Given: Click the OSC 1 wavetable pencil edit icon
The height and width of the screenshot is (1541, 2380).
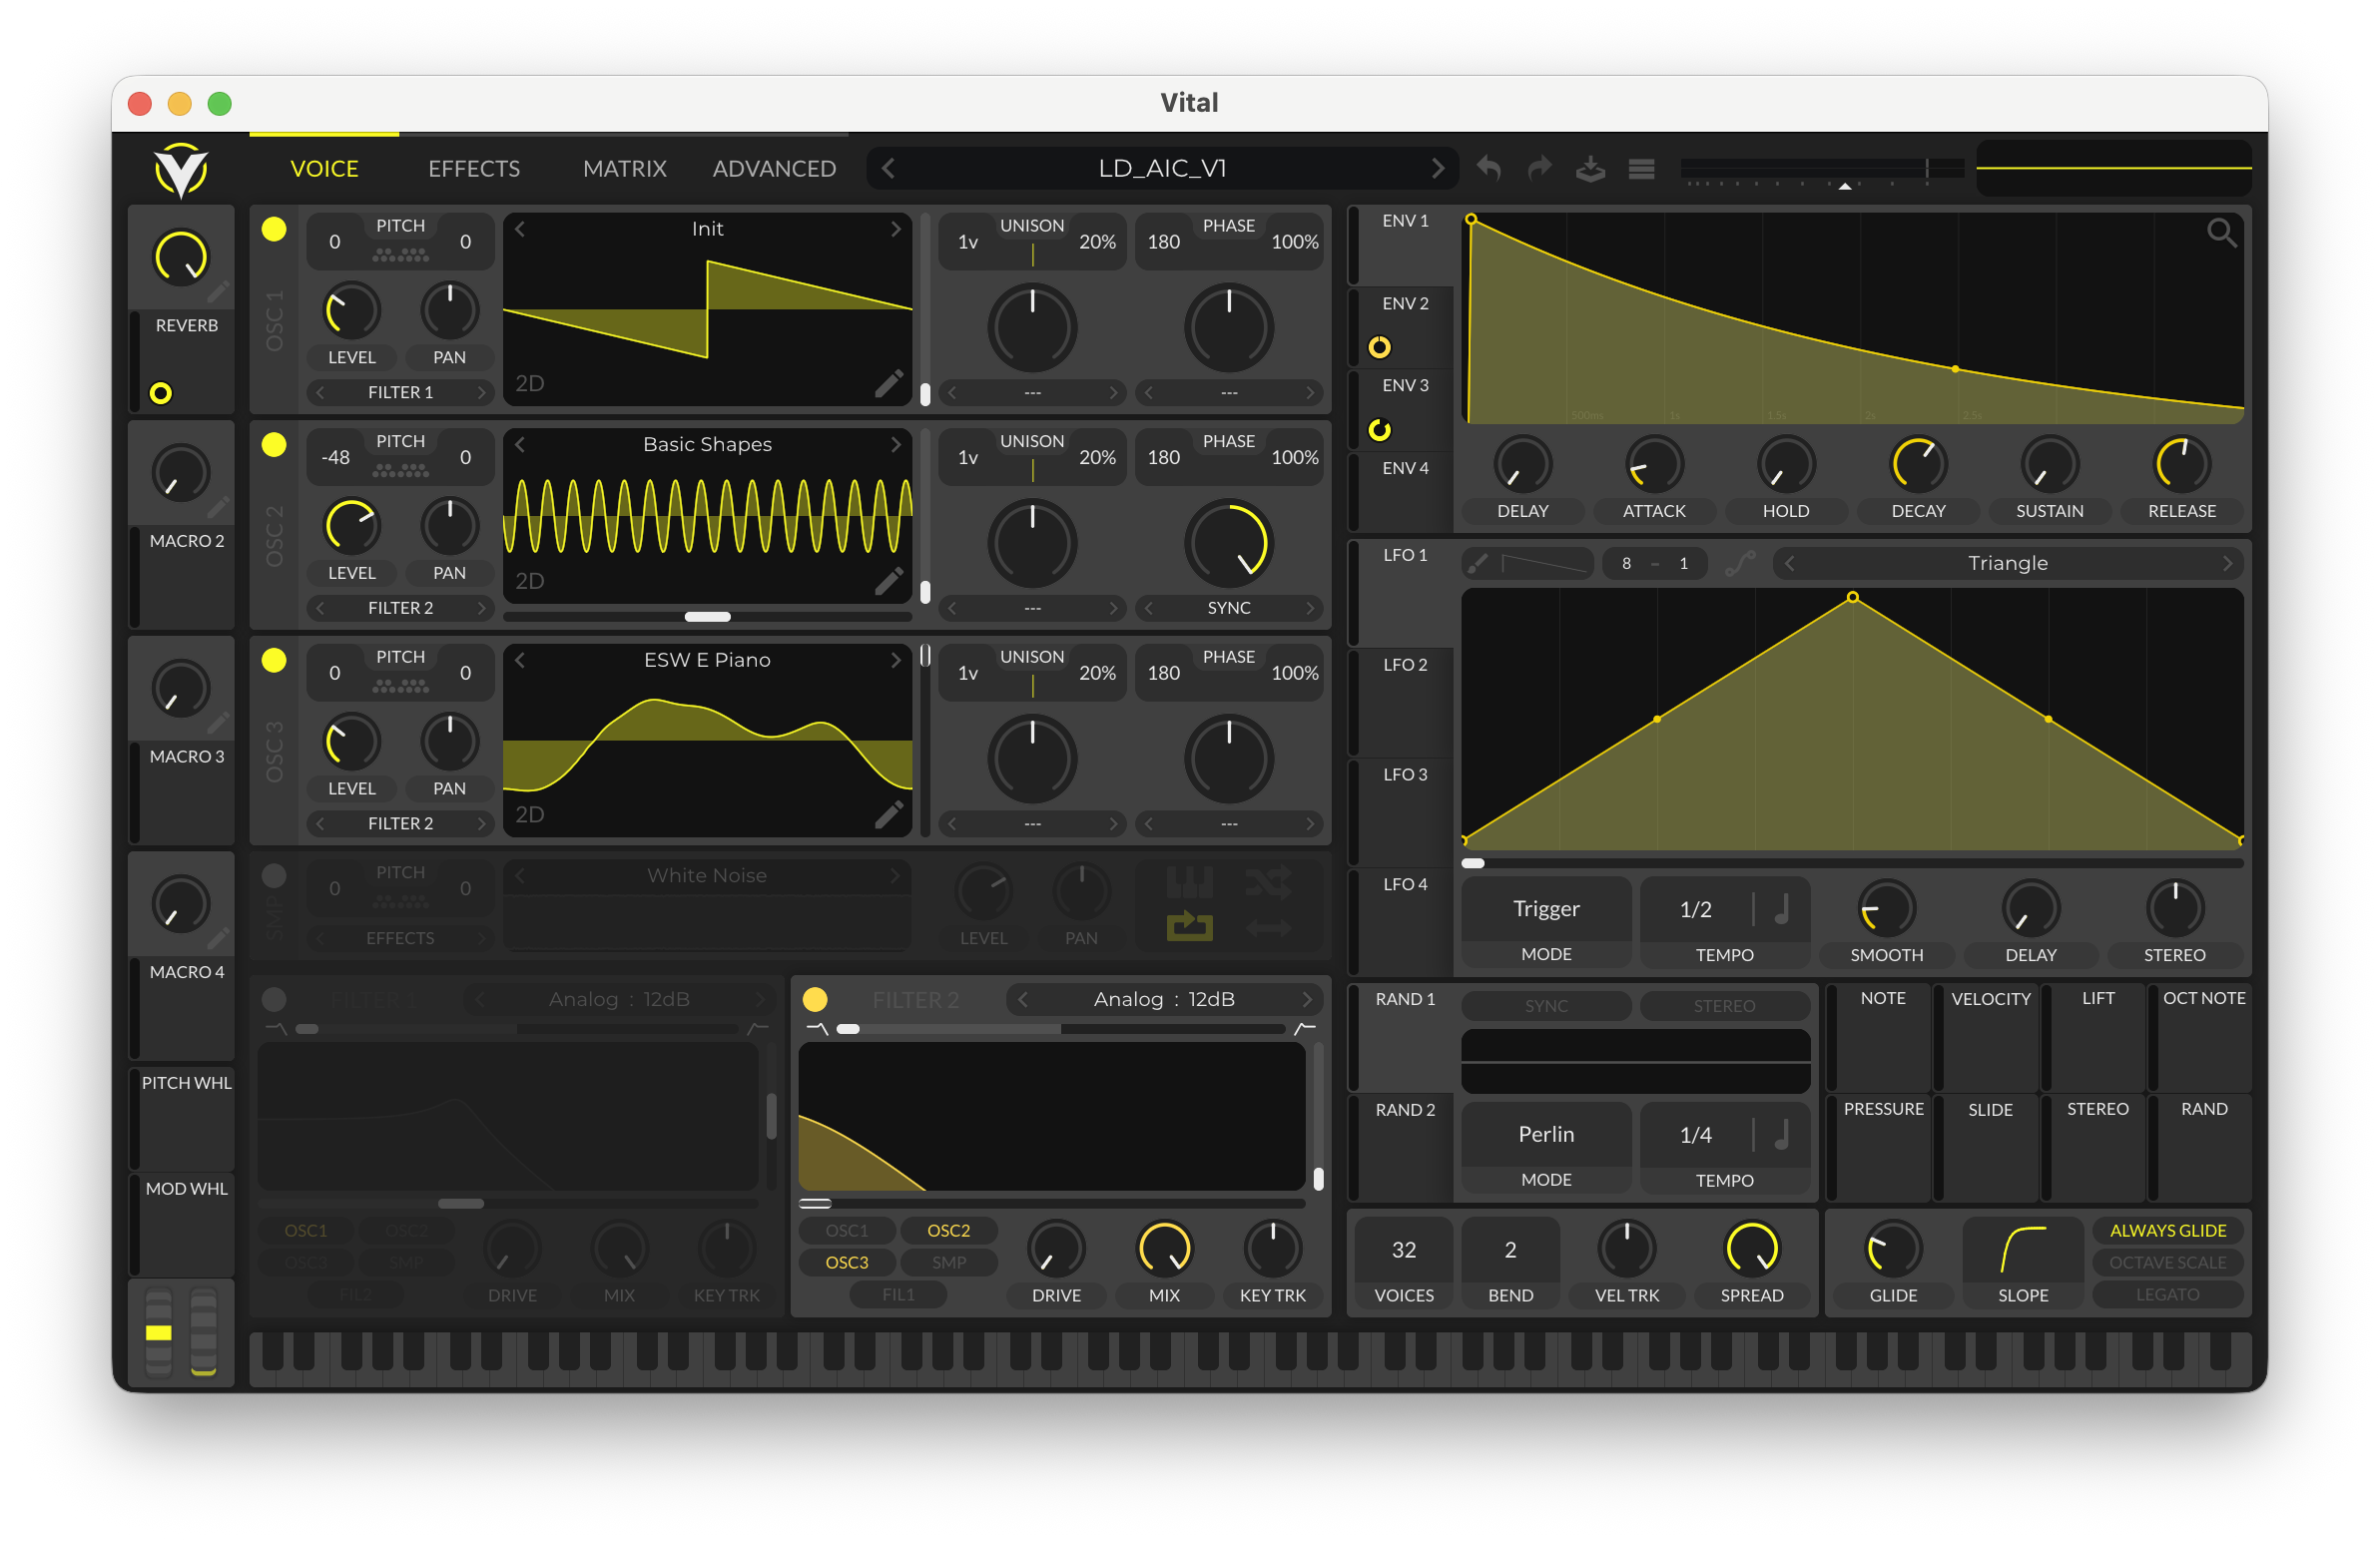Looking at the screenshot, I should tap(888, 384).
